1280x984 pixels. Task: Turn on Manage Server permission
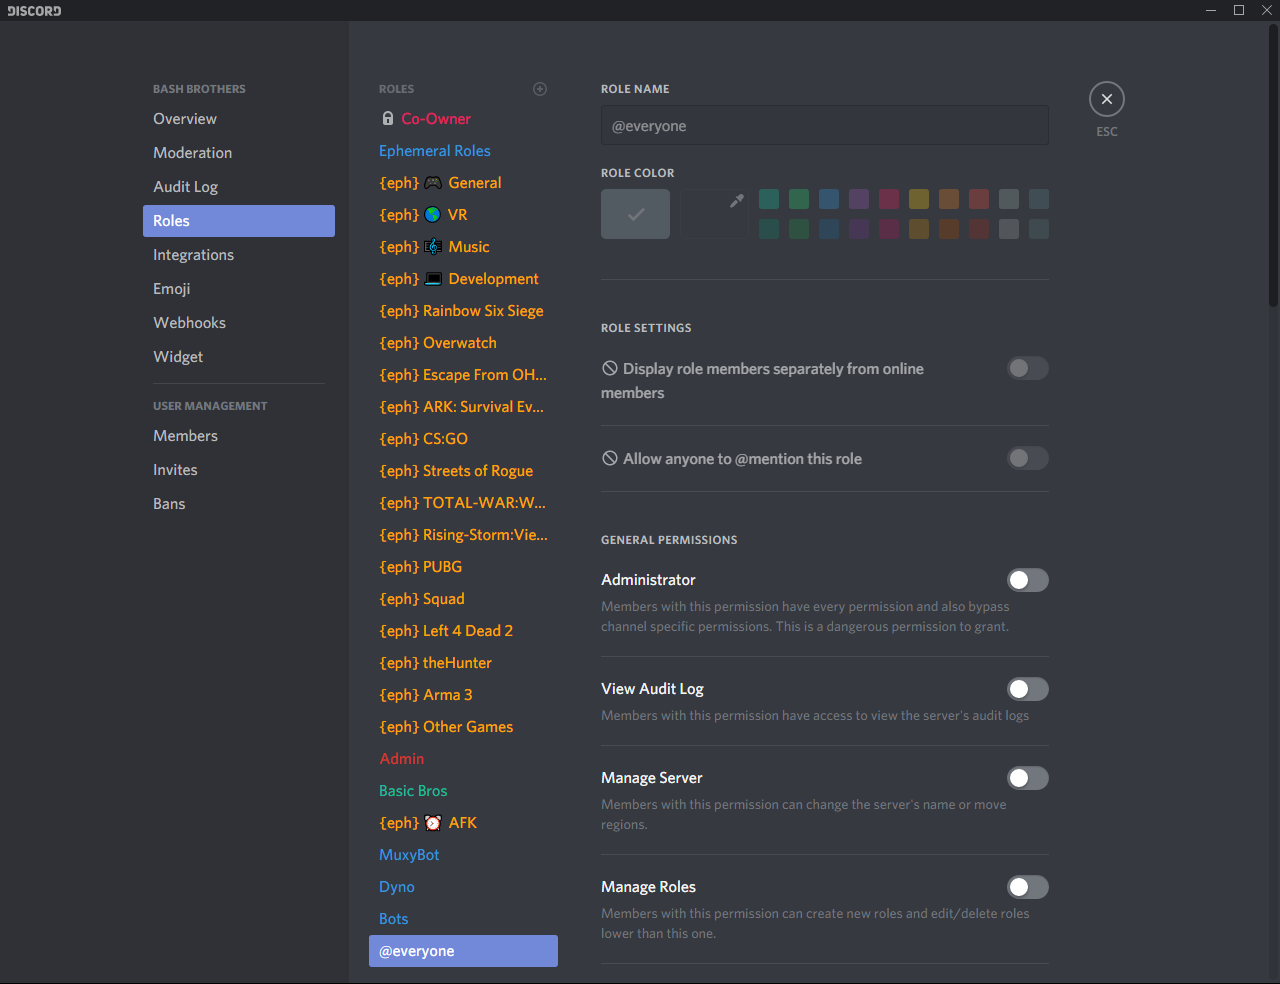(x=1027, y=778)
